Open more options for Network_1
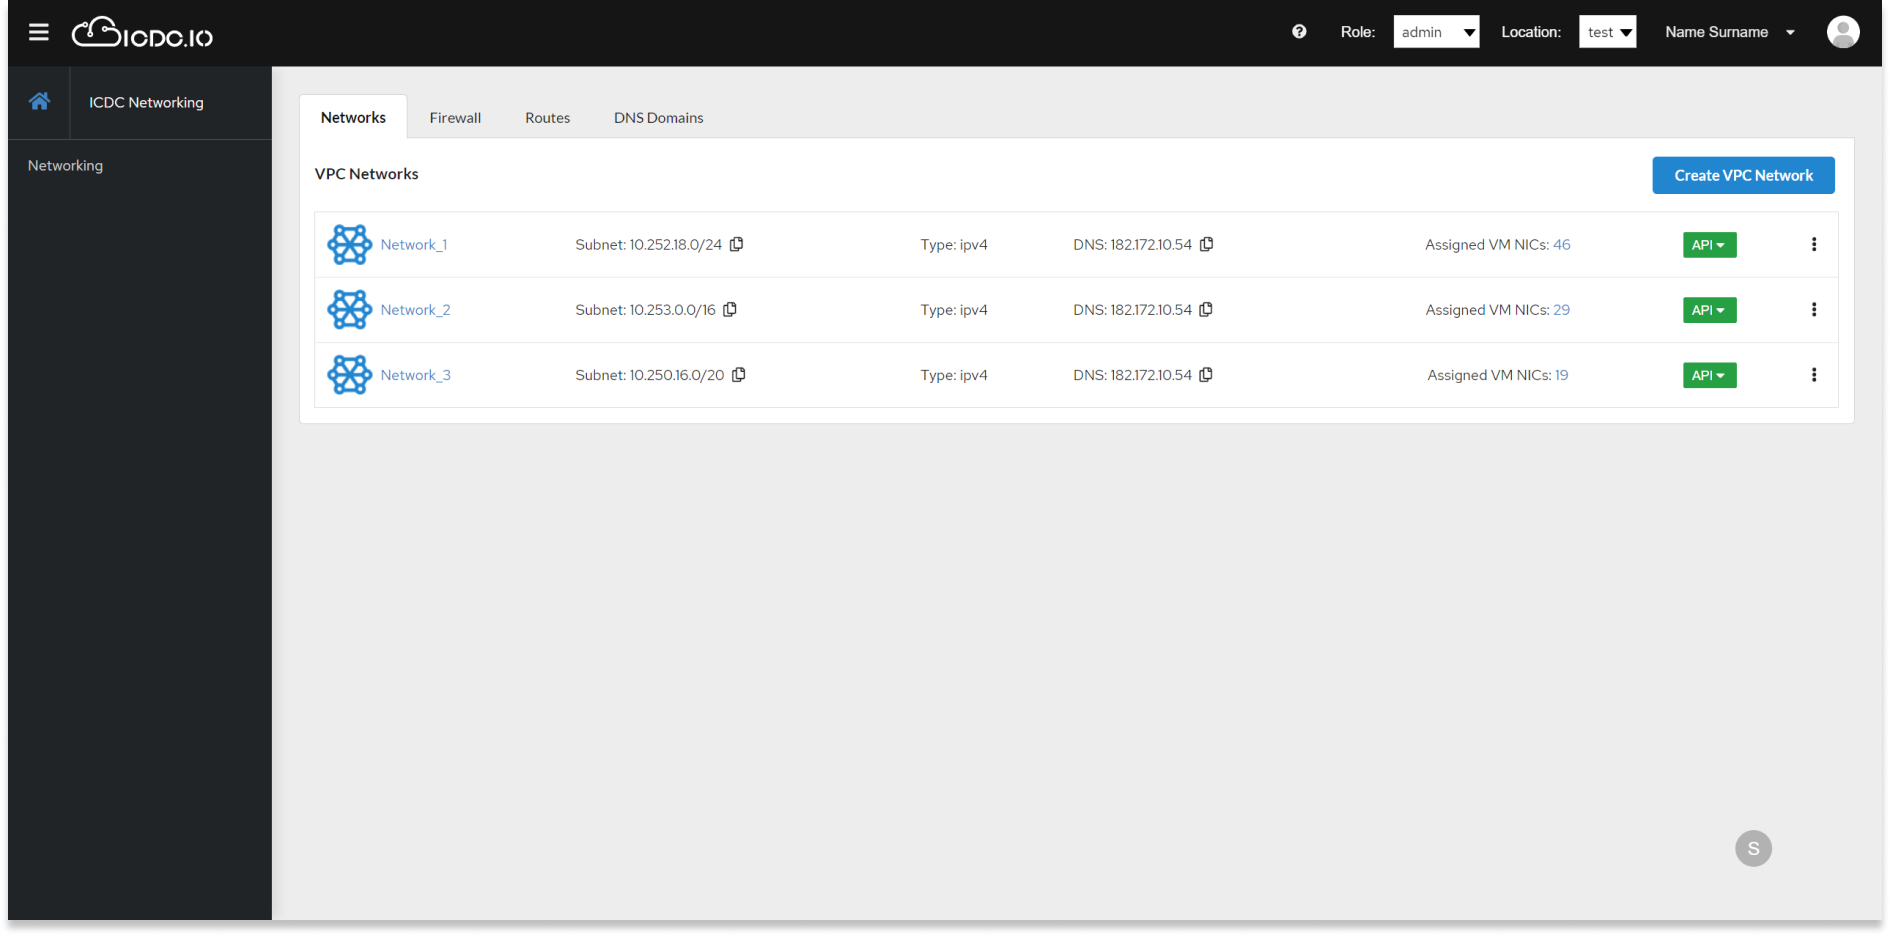The height and width of the screenshot is (936, 1890). pos(1814,244)
